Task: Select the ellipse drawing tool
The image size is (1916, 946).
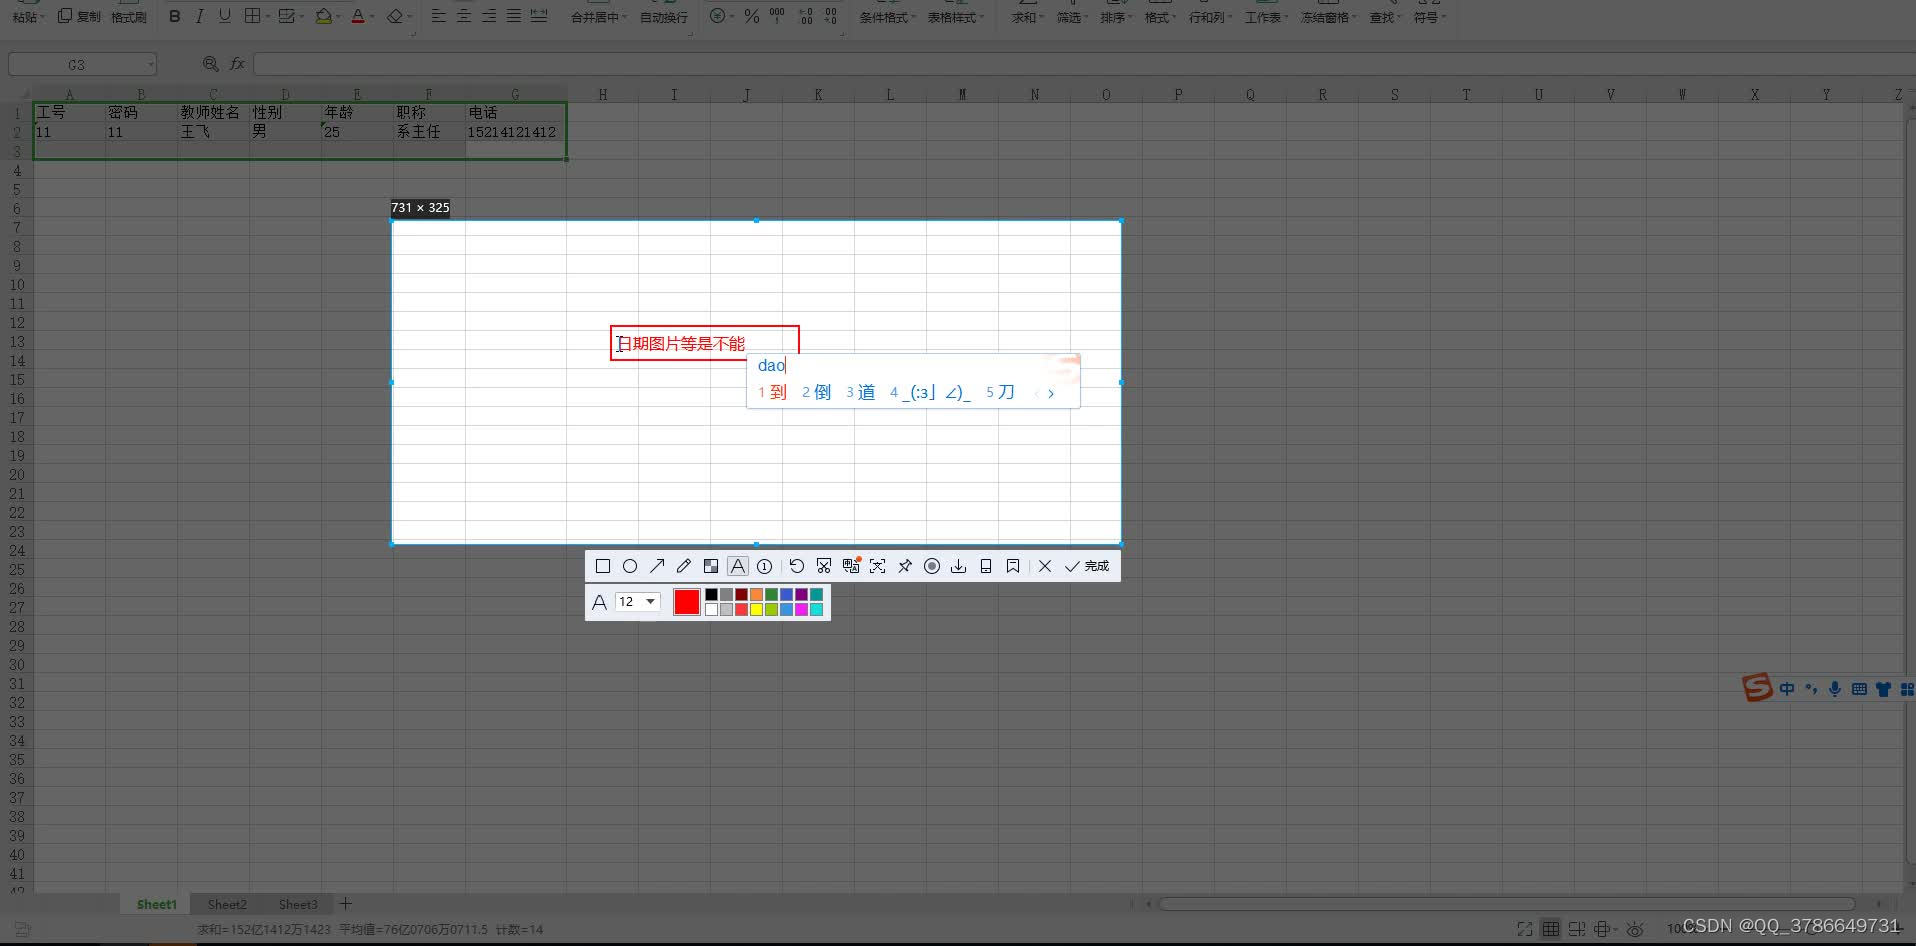Action: (630, 566)
